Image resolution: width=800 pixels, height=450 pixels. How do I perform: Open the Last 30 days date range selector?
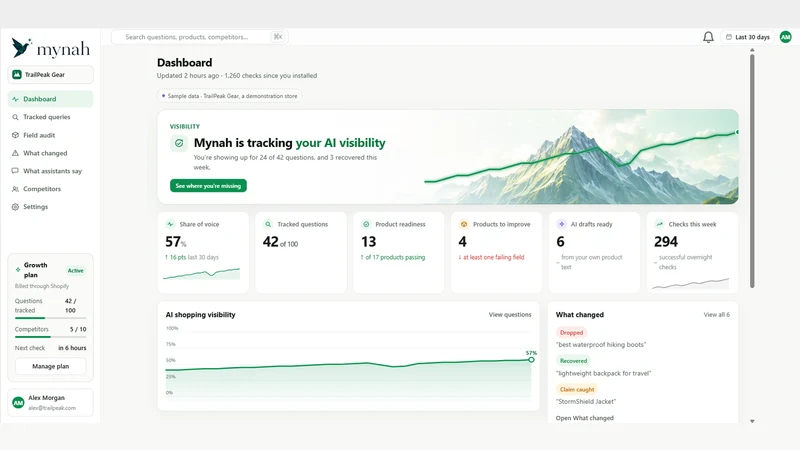click(747, 37)
